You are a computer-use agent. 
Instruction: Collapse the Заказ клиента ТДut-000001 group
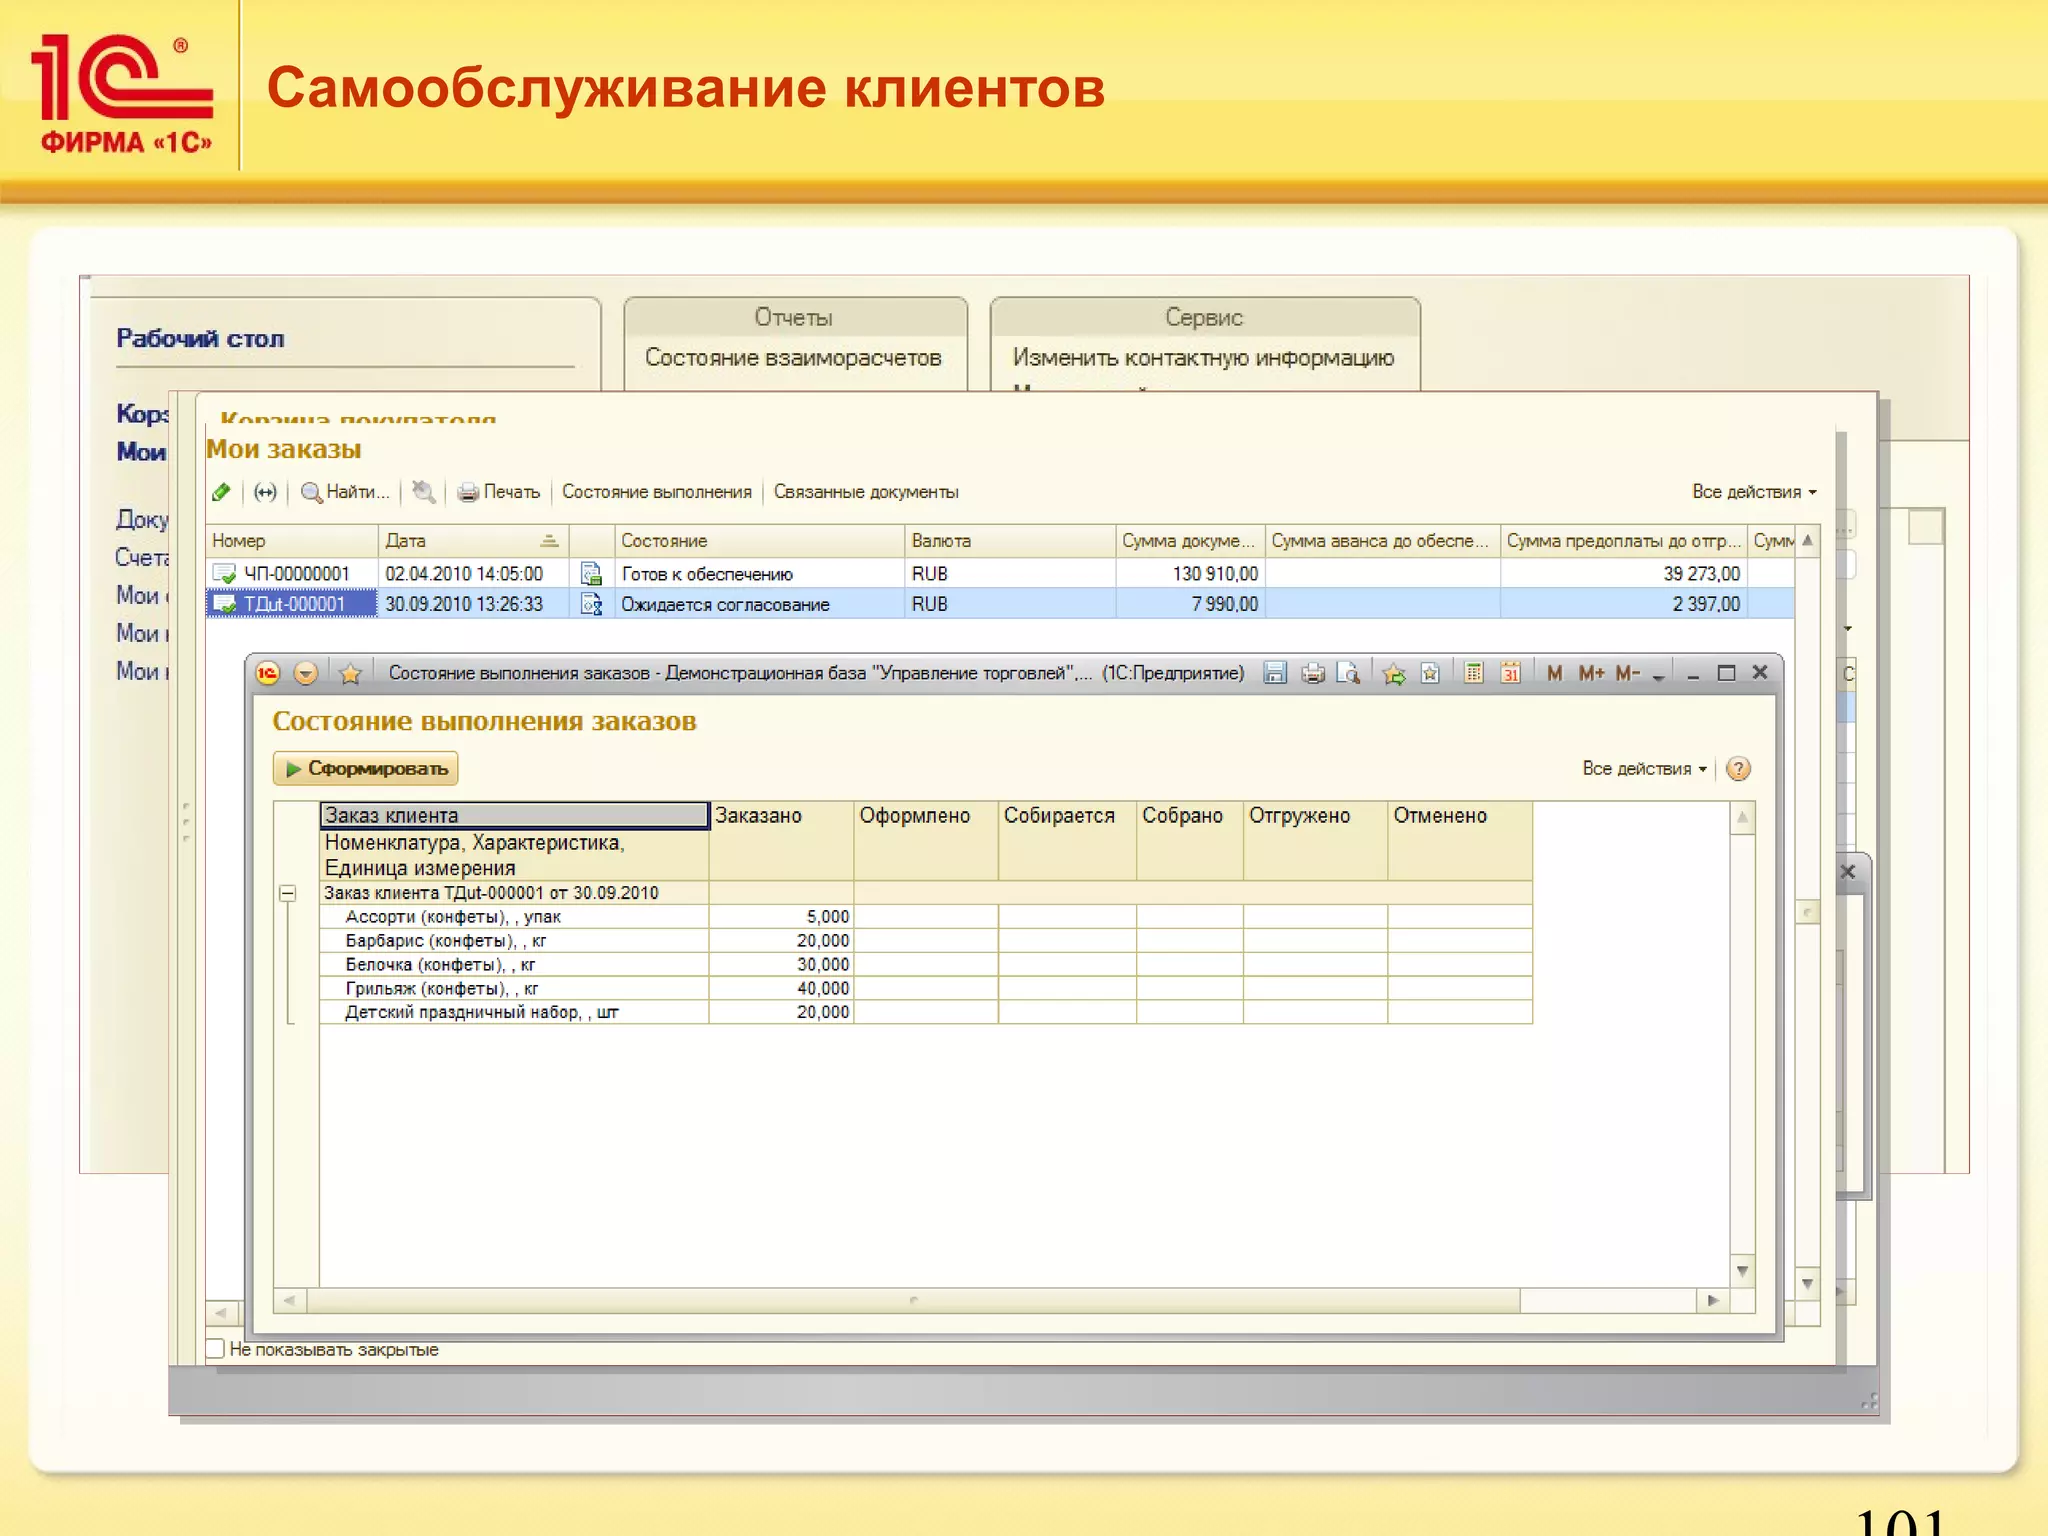288,893
